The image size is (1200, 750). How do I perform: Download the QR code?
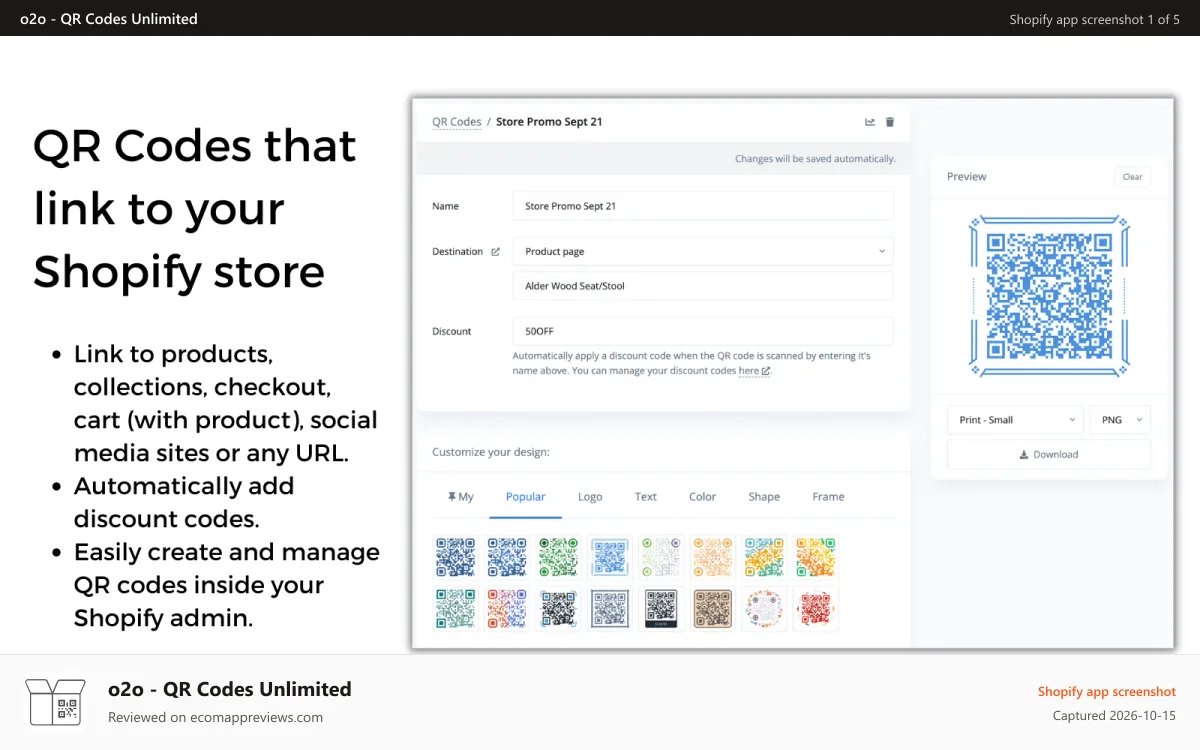[1049, 454]
